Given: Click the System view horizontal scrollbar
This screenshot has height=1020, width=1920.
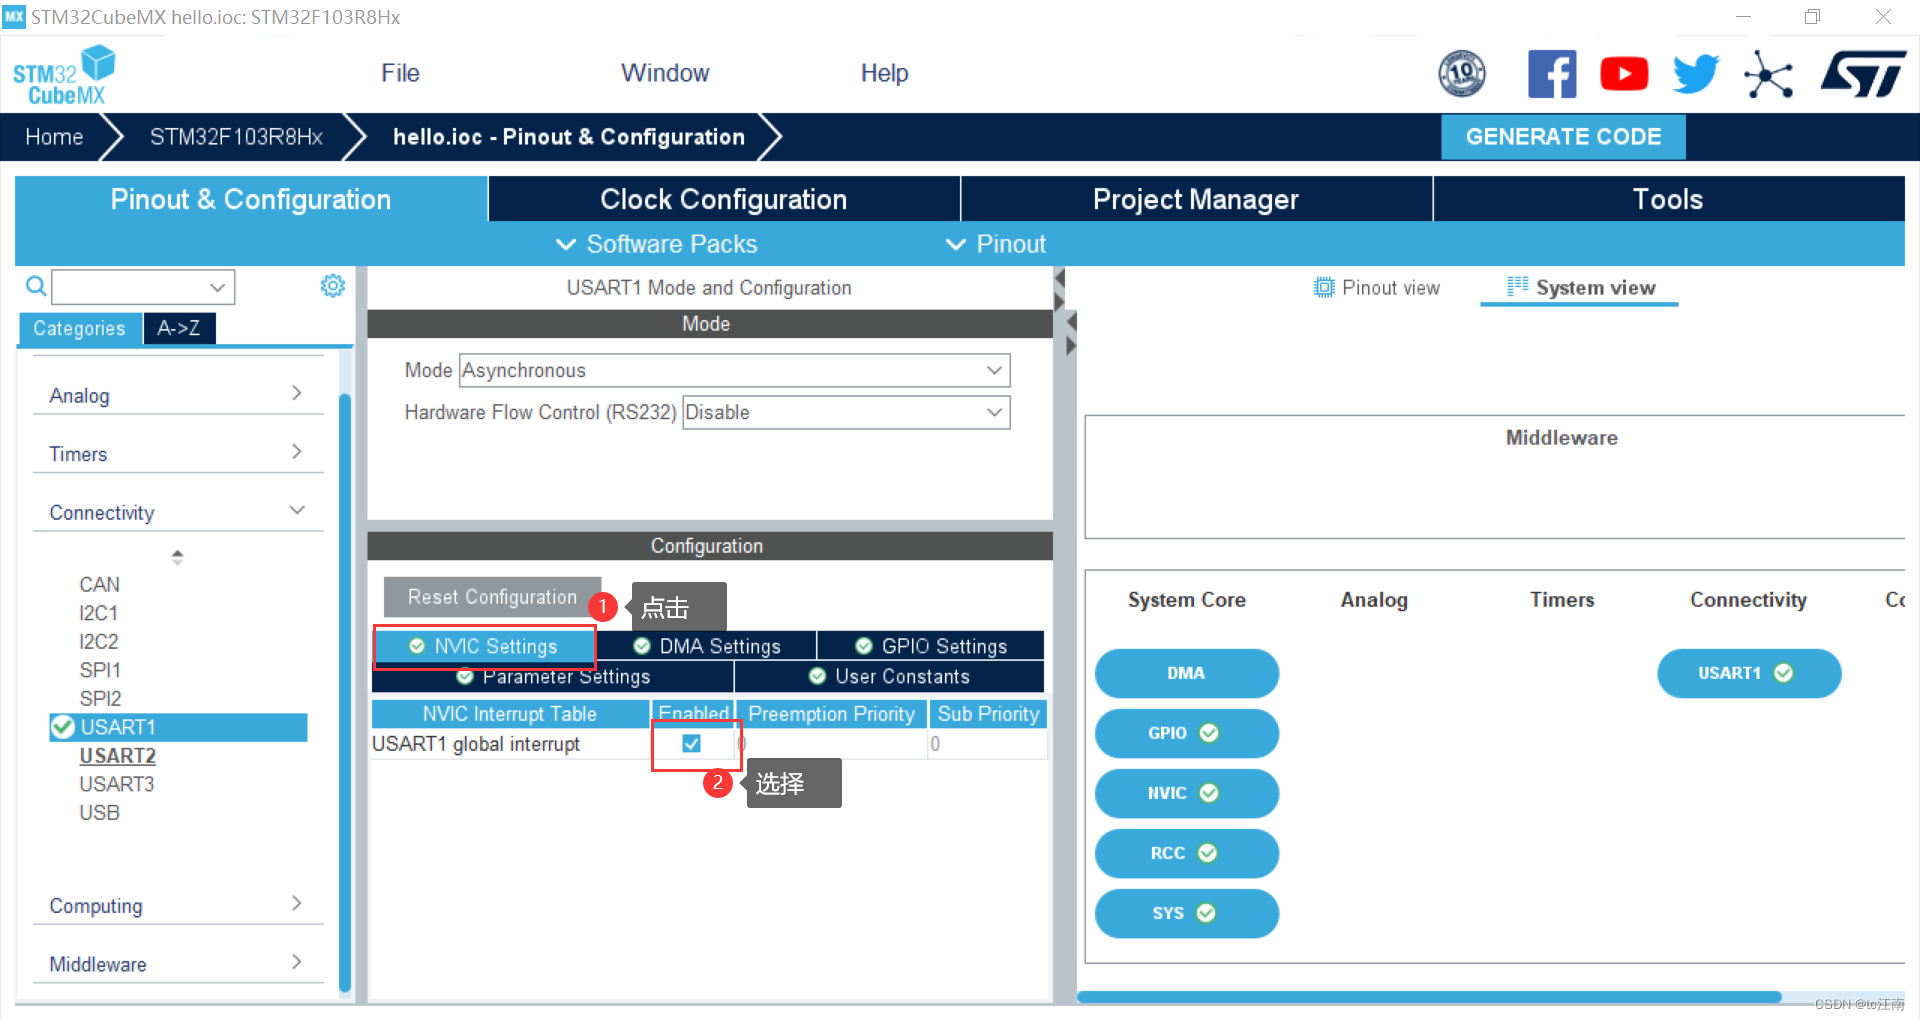Looking at the screenshot, I should tap(1430, 997).
